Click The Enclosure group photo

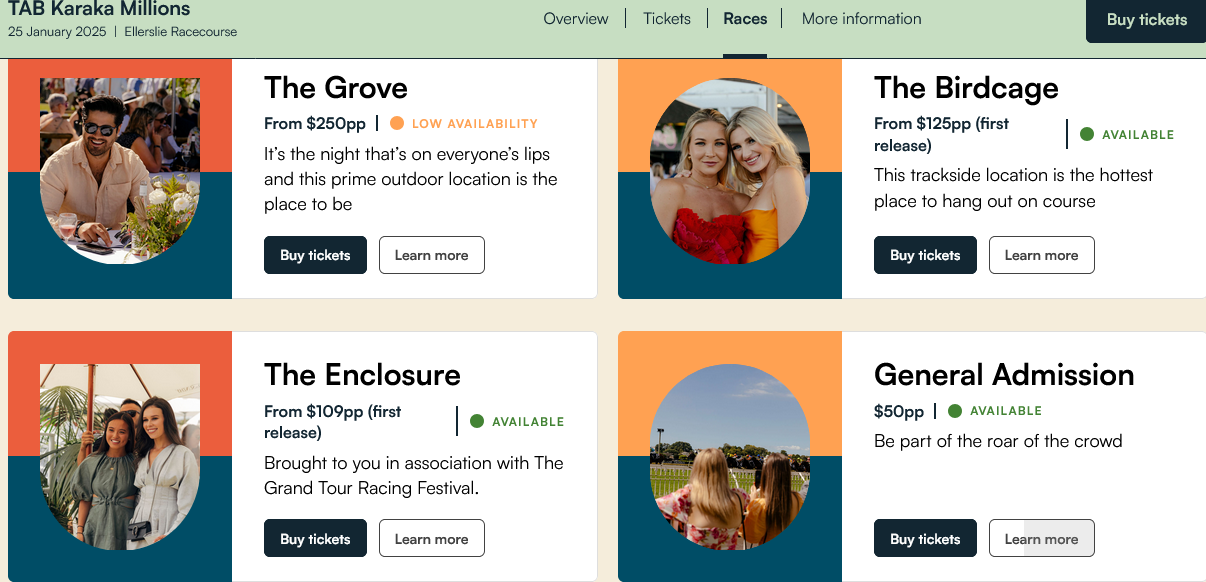click(120, 457)
